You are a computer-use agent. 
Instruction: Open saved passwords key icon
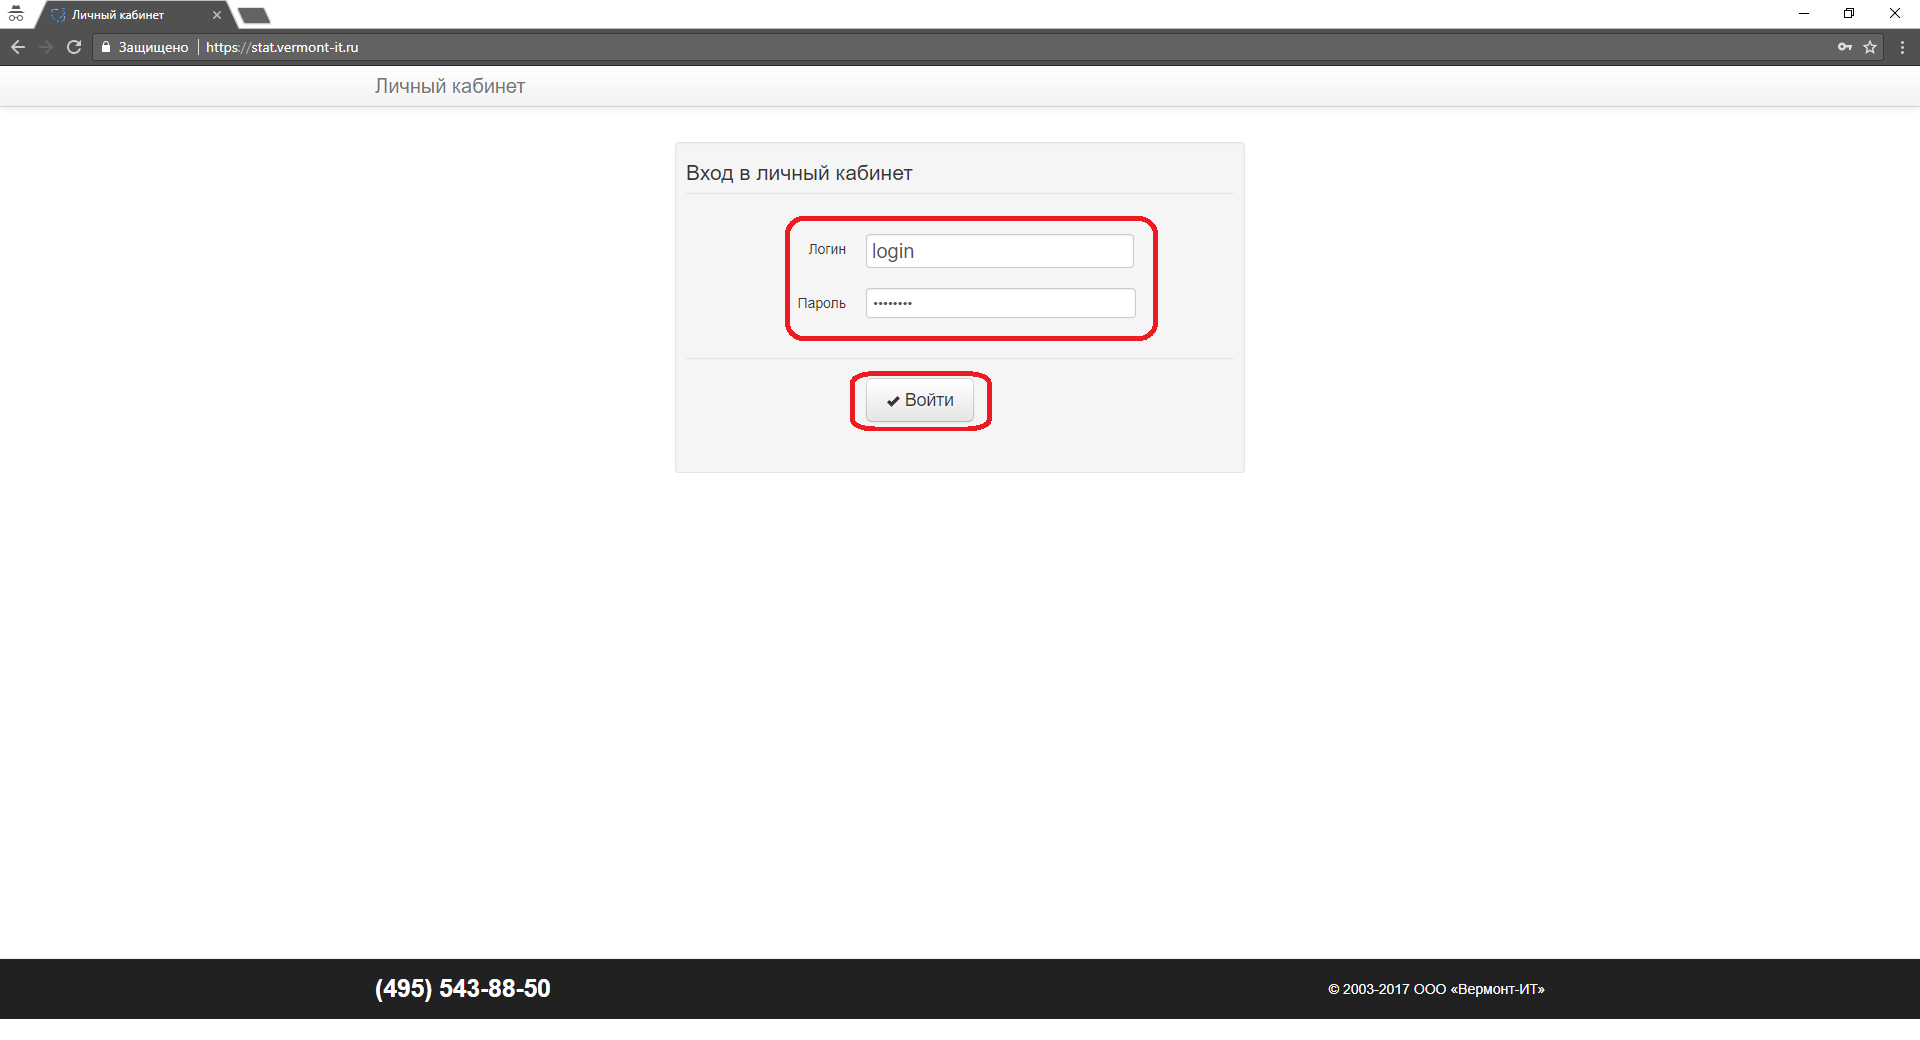pos(1845,47)
